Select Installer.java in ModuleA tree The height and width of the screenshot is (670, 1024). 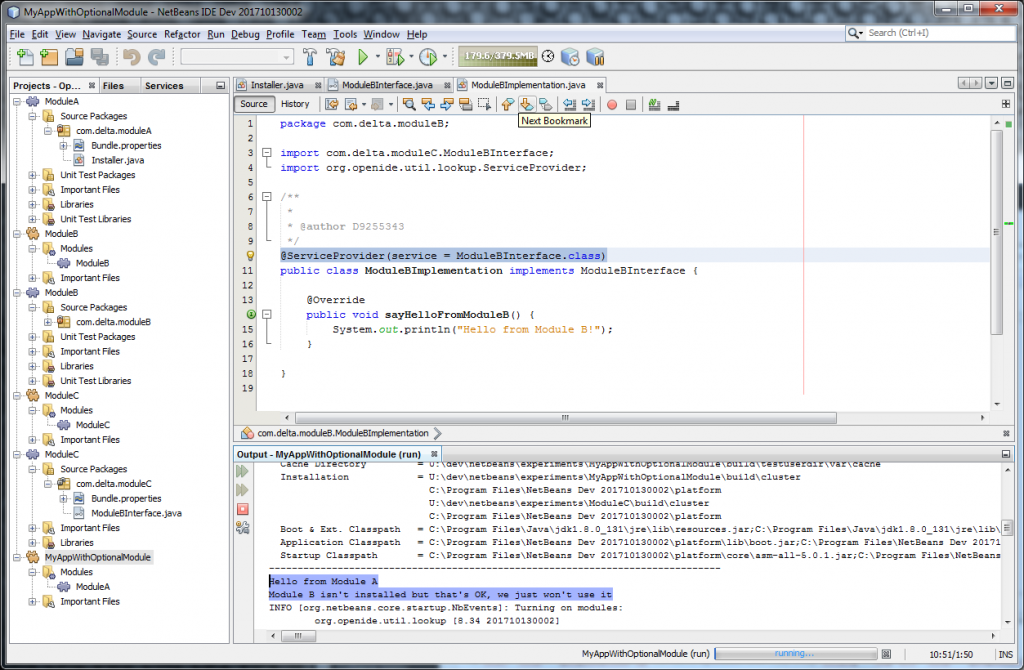click(118, 160)
